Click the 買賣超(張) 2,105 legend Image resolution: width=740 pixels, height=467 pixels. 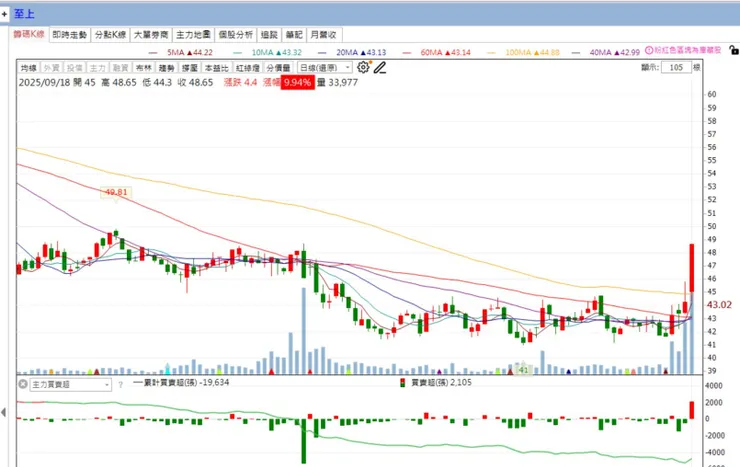pos(436,383)
